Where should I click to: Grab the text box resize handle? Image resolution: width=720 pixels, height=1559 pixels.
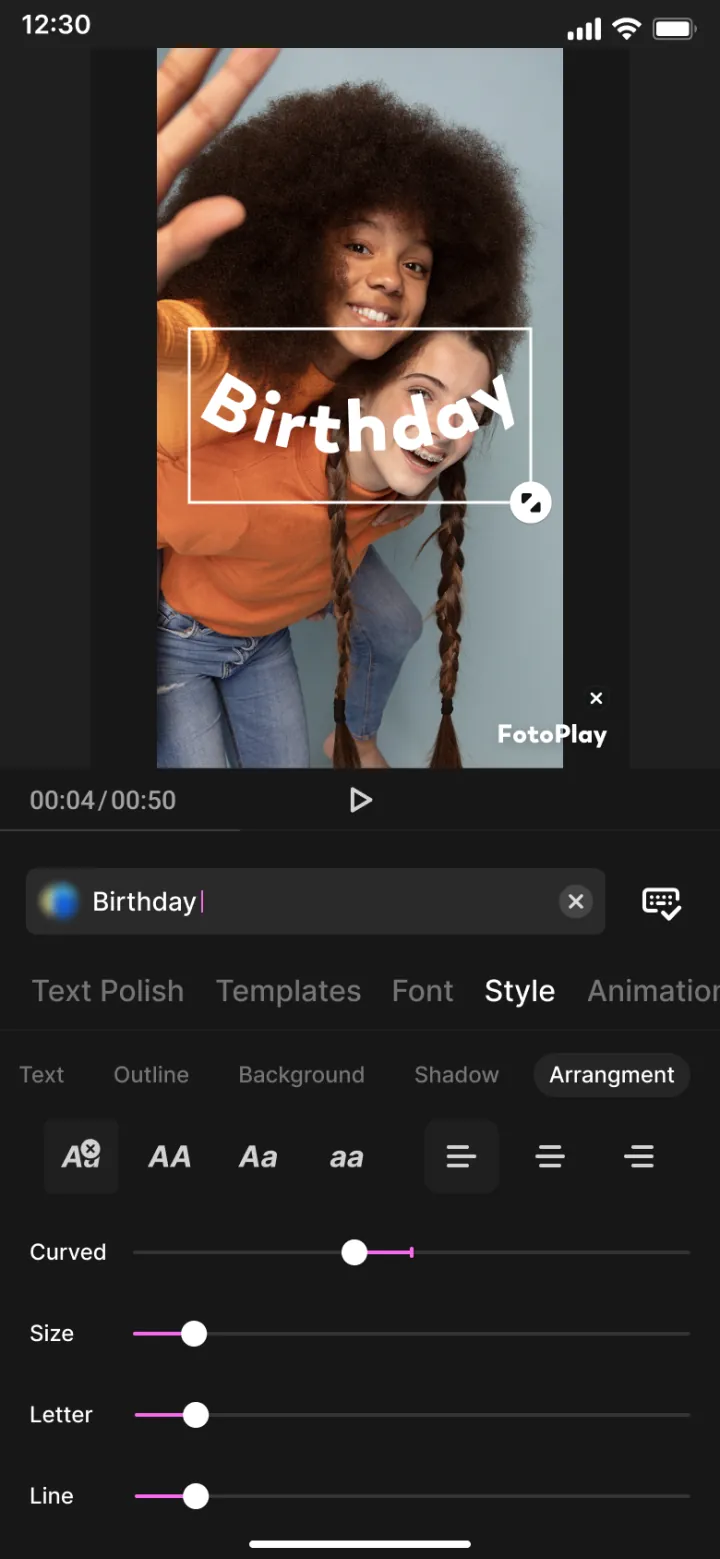531,503
